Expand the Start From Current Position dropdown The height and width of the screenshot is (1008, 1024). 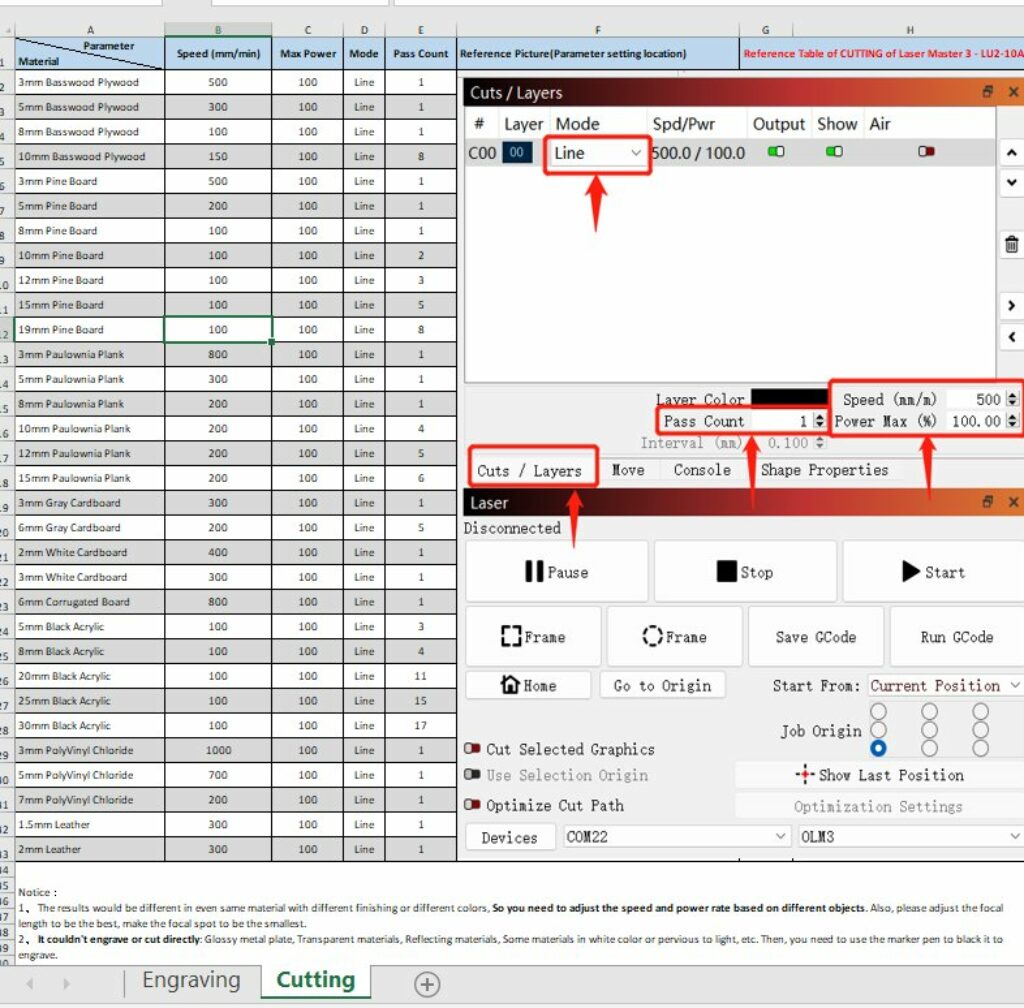click(944, 685)
